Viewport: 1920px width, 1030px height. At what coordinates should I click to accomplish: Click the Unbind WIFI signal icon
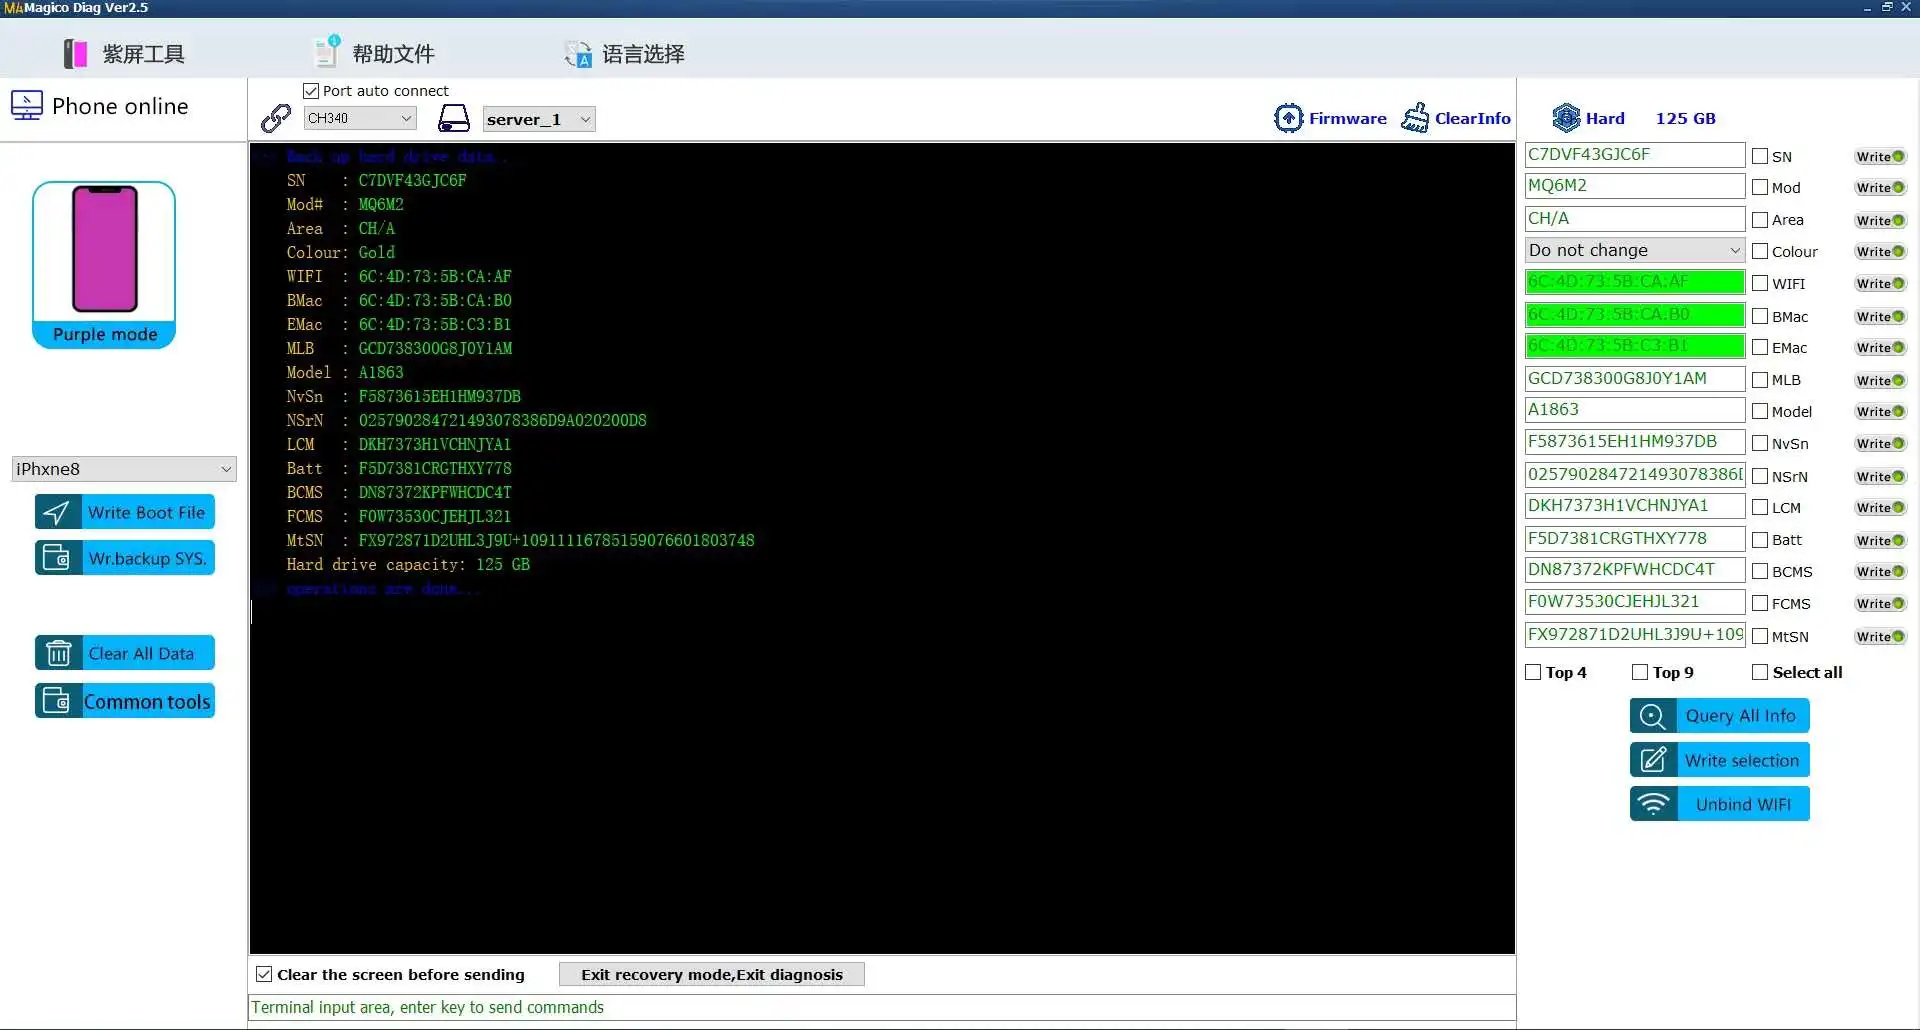click(x=1653, y=804)
